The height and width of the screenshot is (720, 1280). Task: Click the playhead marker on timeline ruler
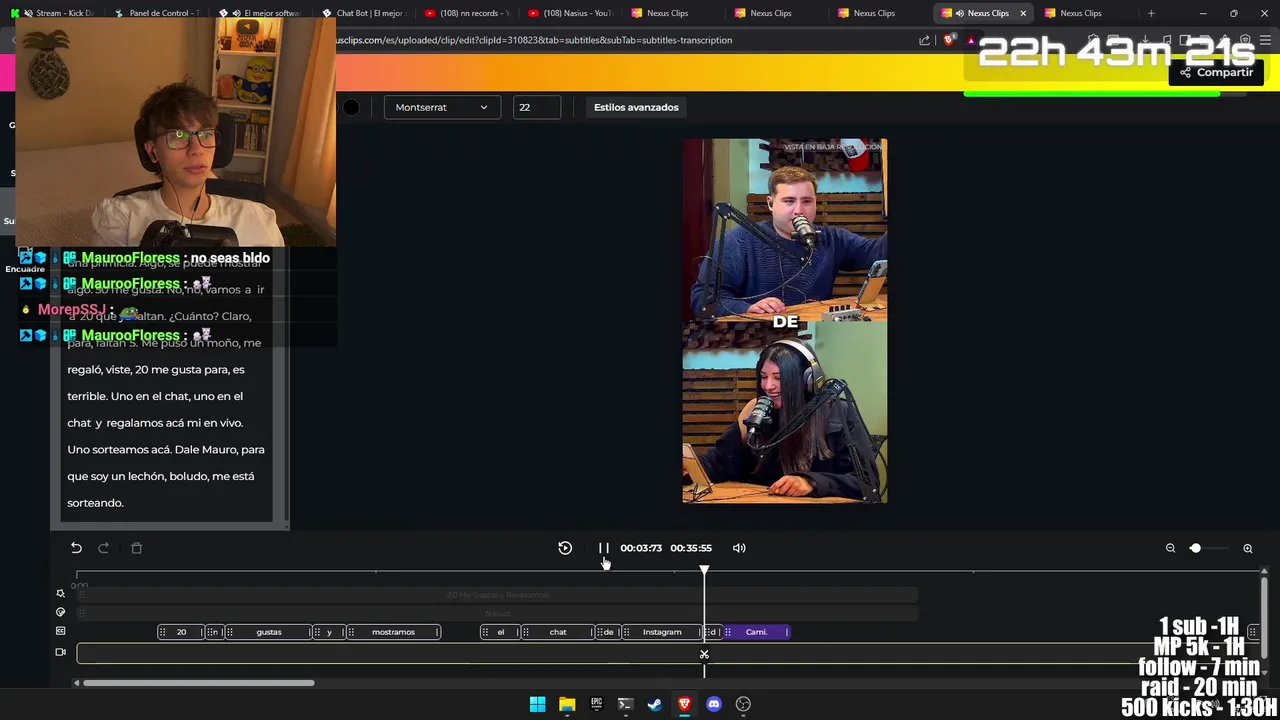tap(704, 570)
